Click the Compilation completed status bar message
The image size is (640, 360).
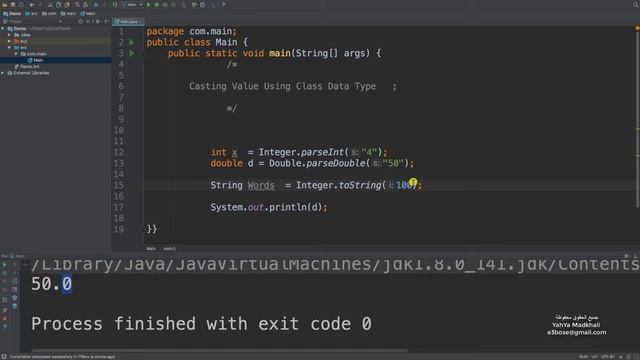(62, 357)
